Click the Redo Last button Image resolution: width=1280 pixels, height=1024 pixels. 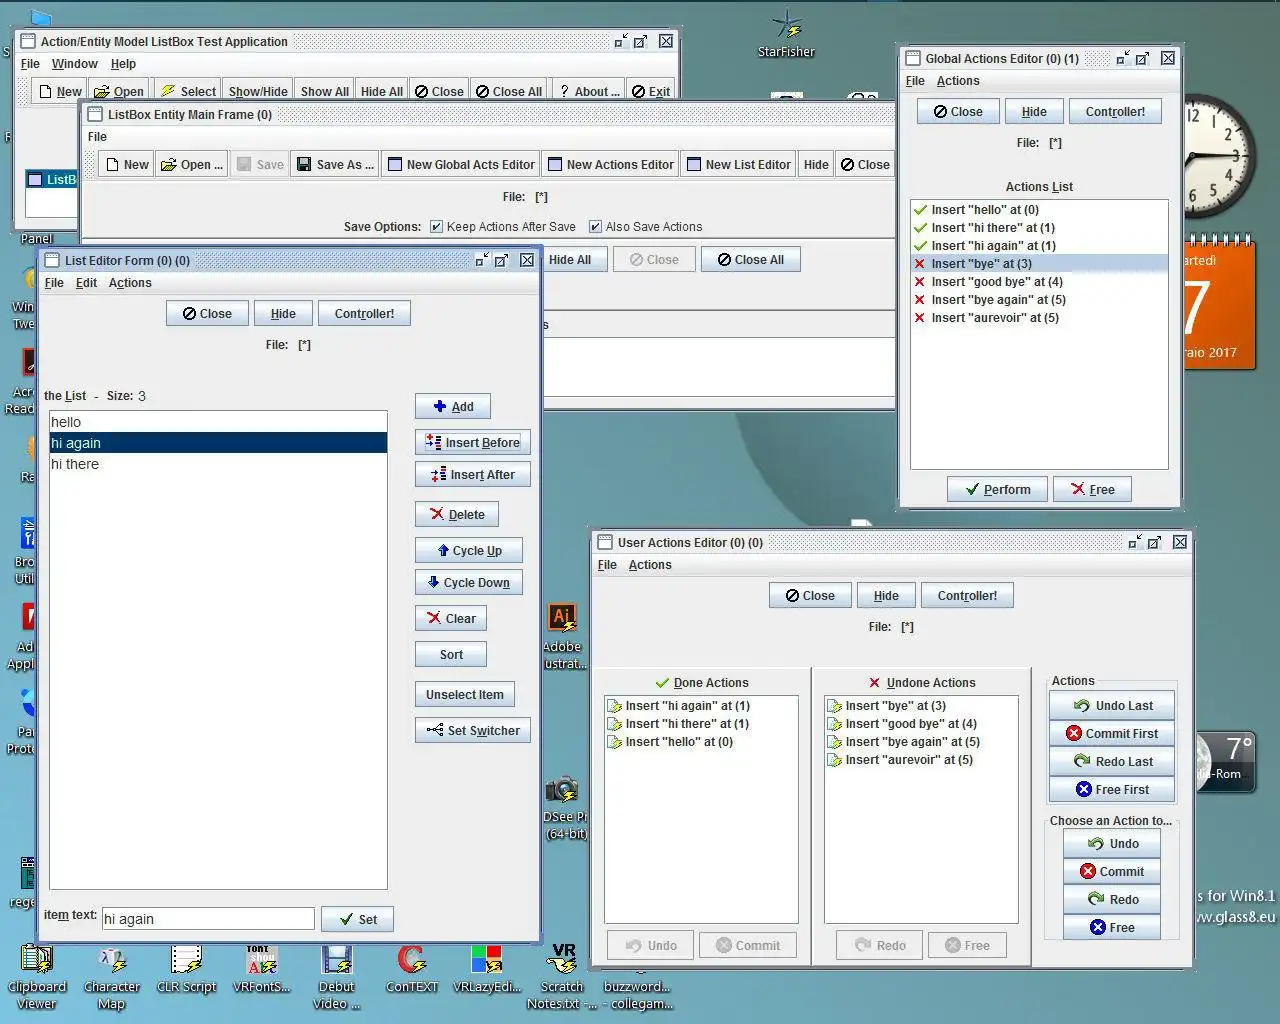[x=1112, y=762]
